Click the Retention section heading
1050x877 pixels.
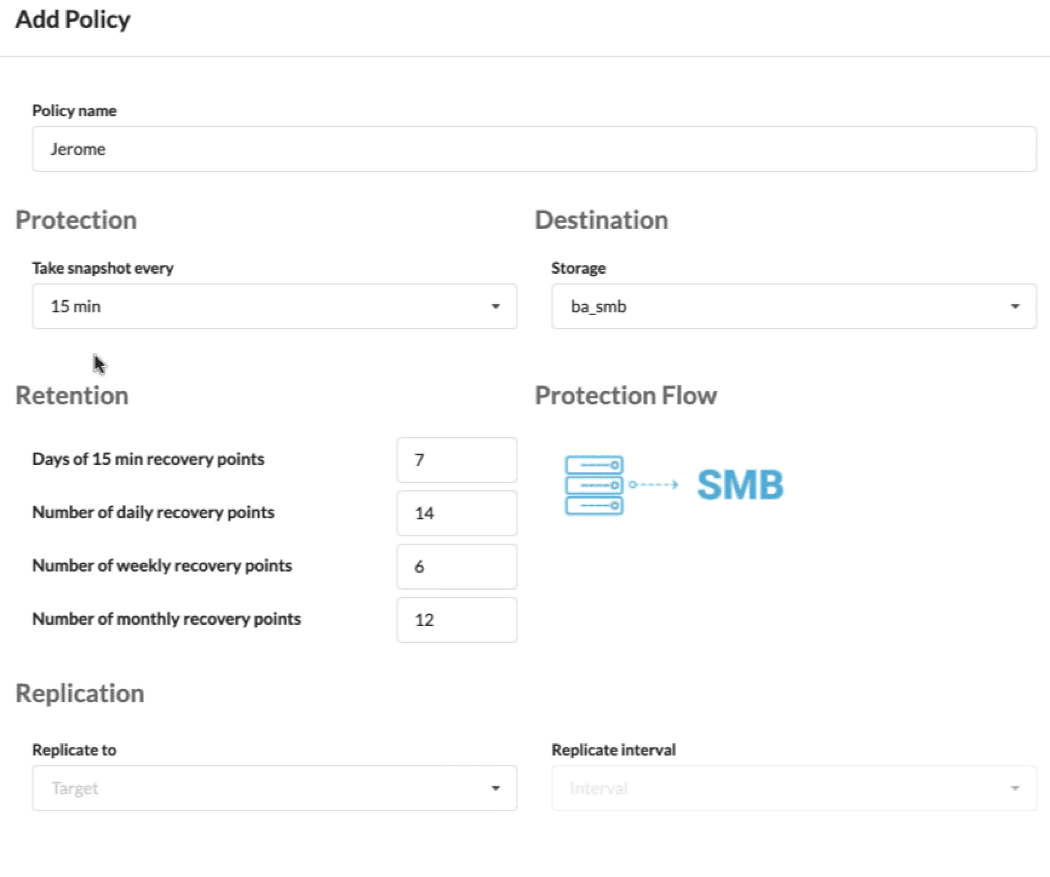click(71, 395)
